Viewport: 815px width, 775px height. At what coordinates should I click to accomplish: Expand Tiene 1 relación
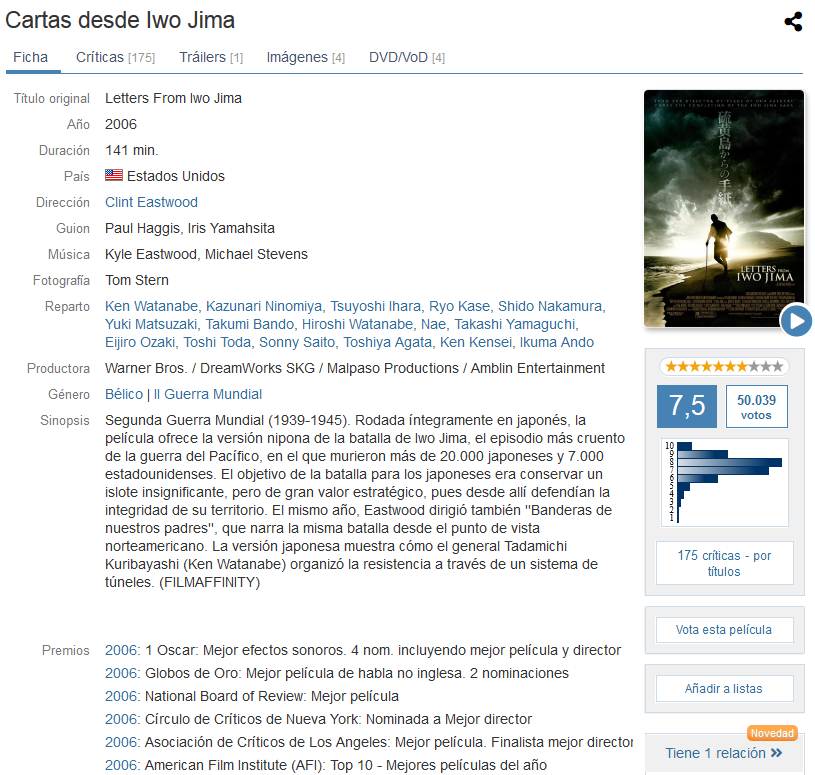coord(724,753)
